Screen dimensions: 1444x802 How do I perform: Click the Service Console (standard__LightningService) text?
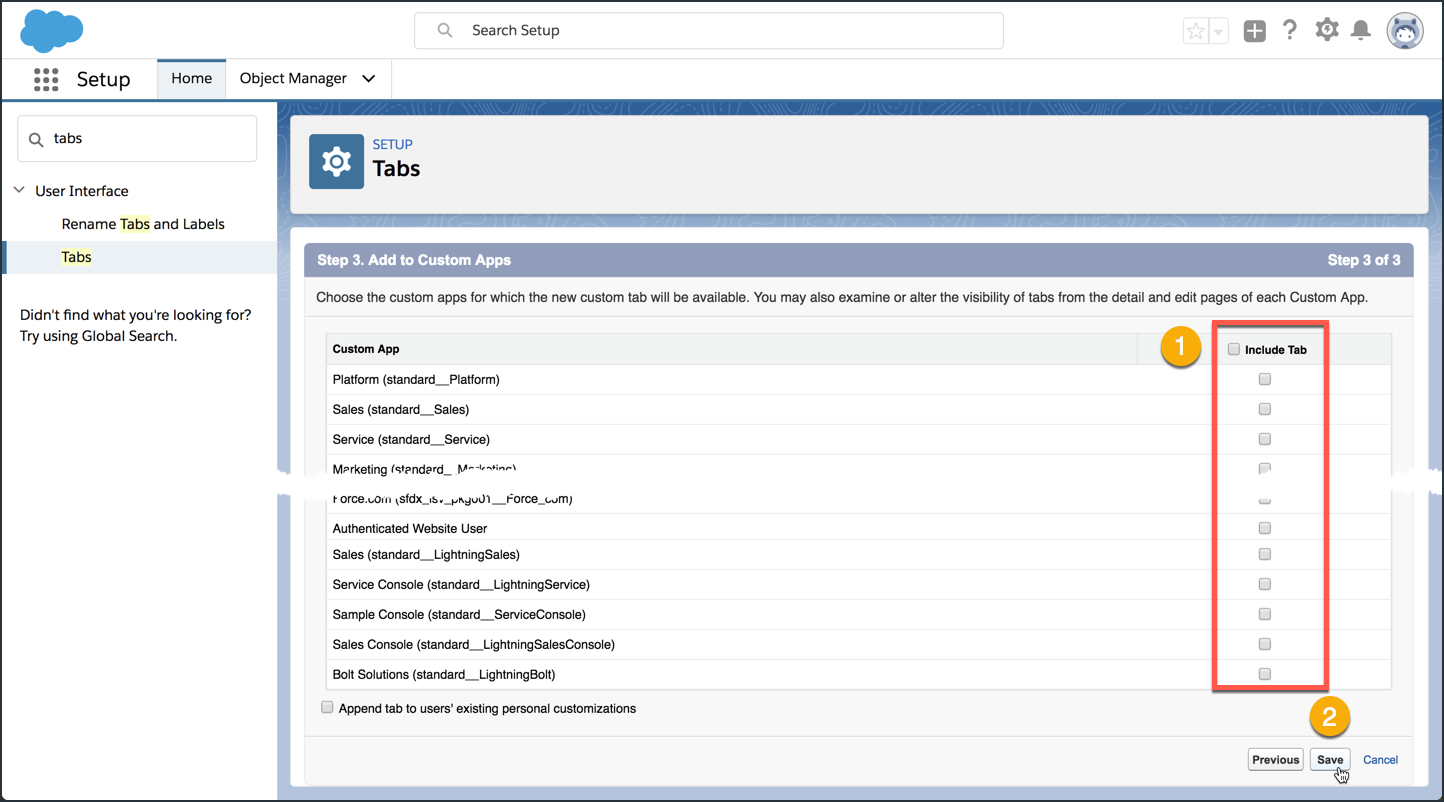coord(461,585)
